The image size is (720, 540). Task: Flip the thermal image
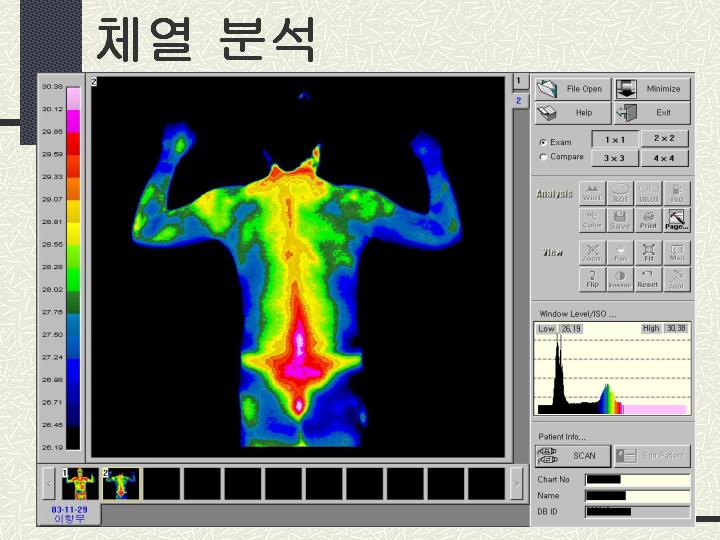pos(592,278)
